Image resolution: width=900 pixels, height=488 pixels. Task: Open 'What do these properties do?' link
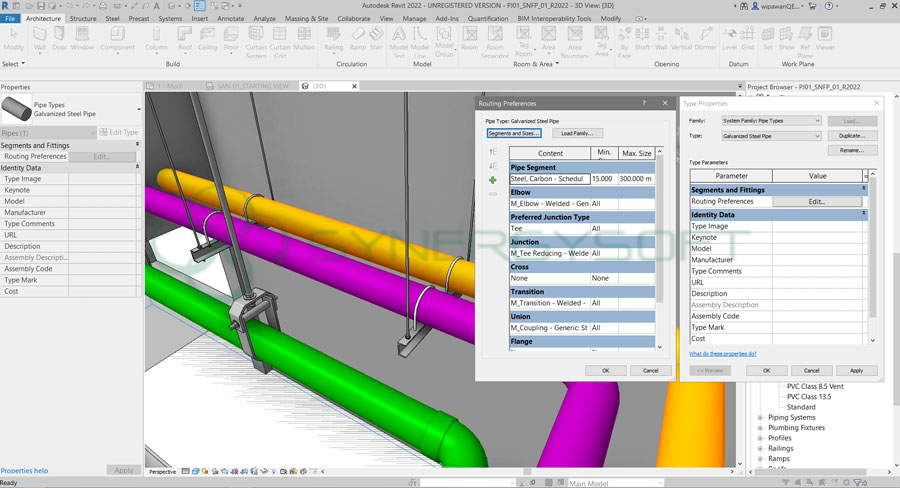click(722, 354)
